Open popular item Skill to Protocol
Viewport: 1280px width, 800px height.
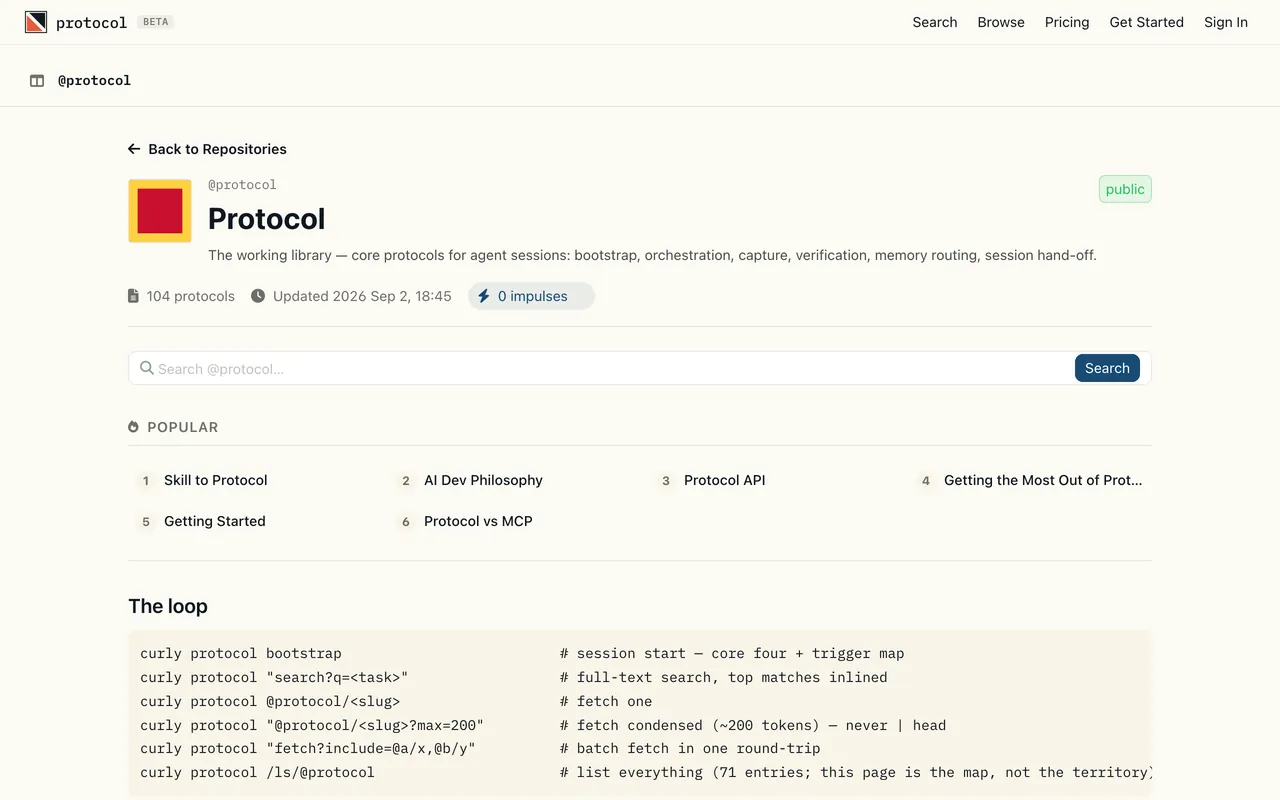click(216, 480)
